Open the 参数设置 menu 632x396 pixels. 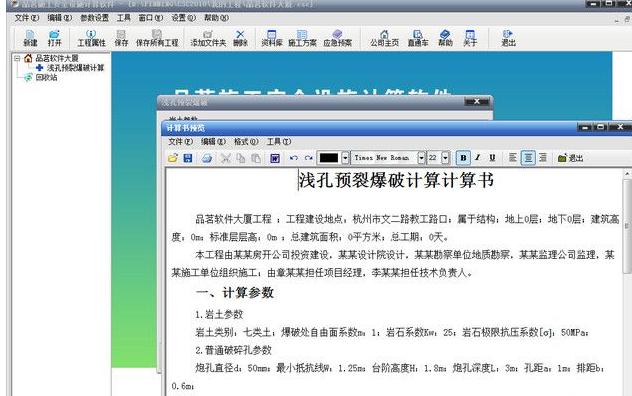pos(94,18)
